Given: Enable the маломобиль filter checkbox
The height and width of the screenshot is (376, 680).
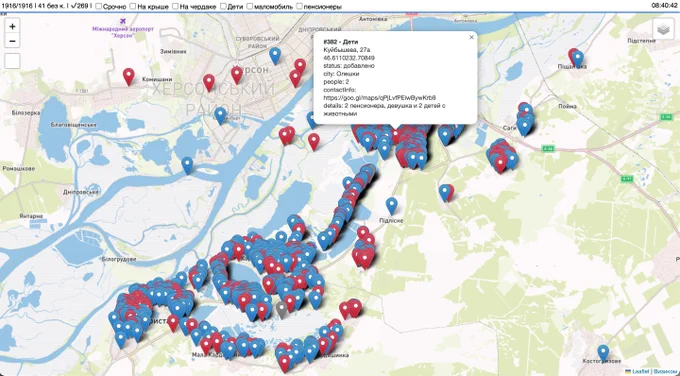Looking at the screenshot, I should (250, 6).
